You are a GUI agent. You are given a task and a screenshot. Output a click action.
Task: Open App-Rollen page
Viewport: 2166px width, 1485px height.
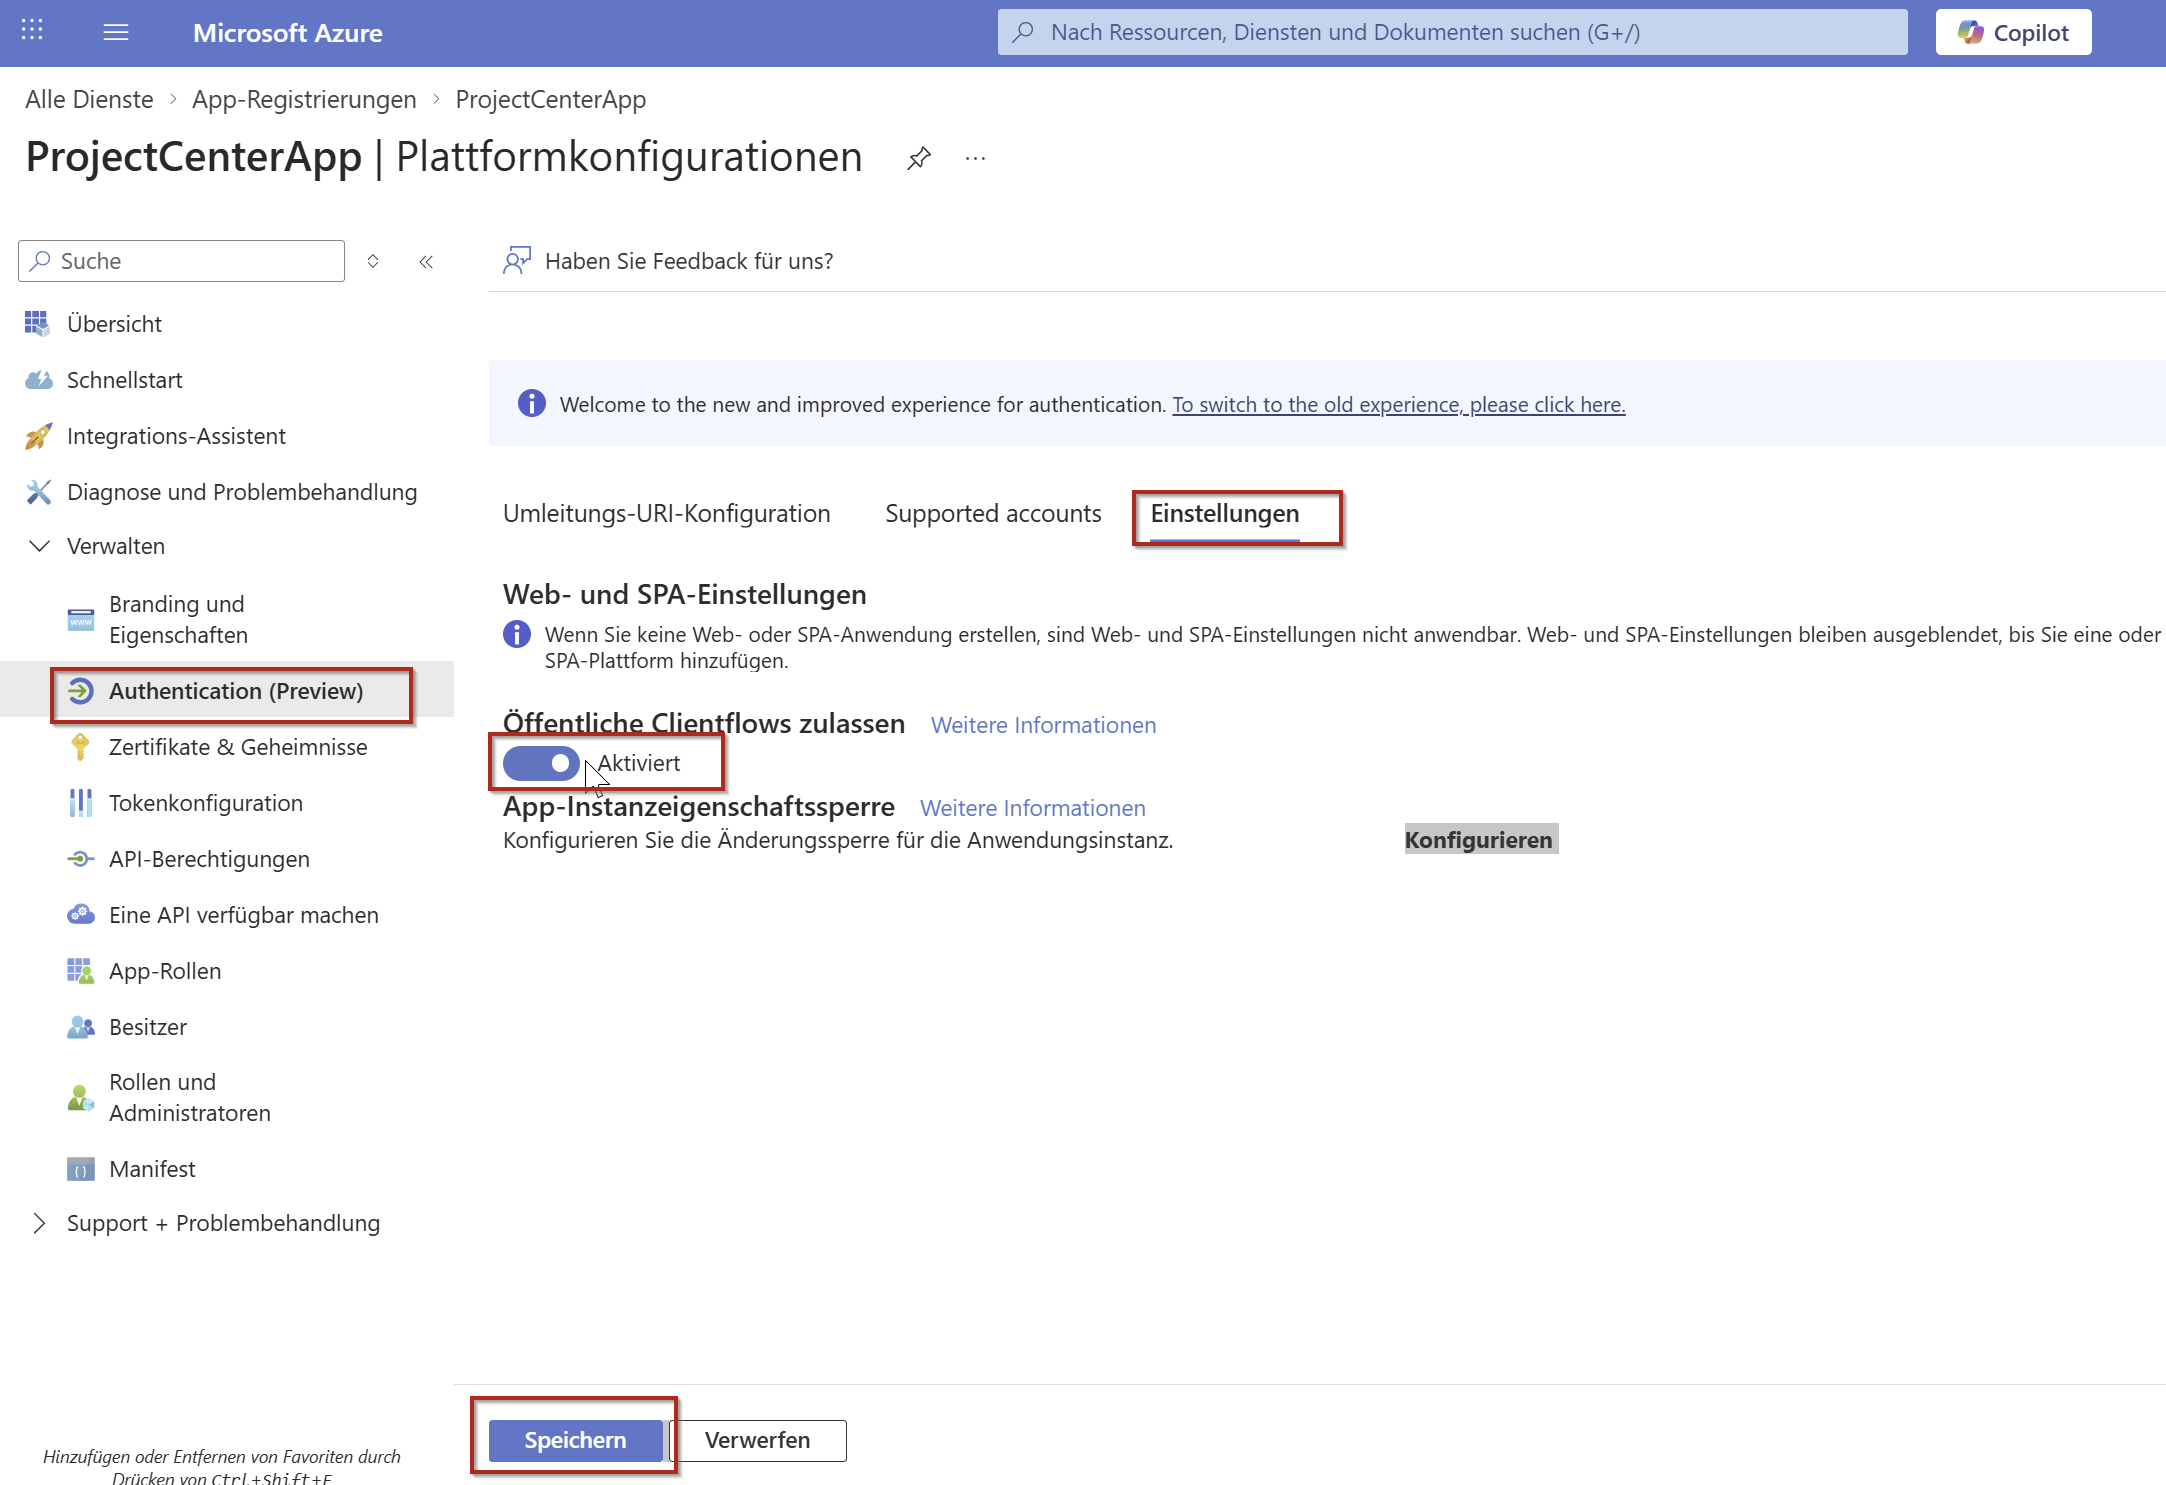[x=165, y=971]
